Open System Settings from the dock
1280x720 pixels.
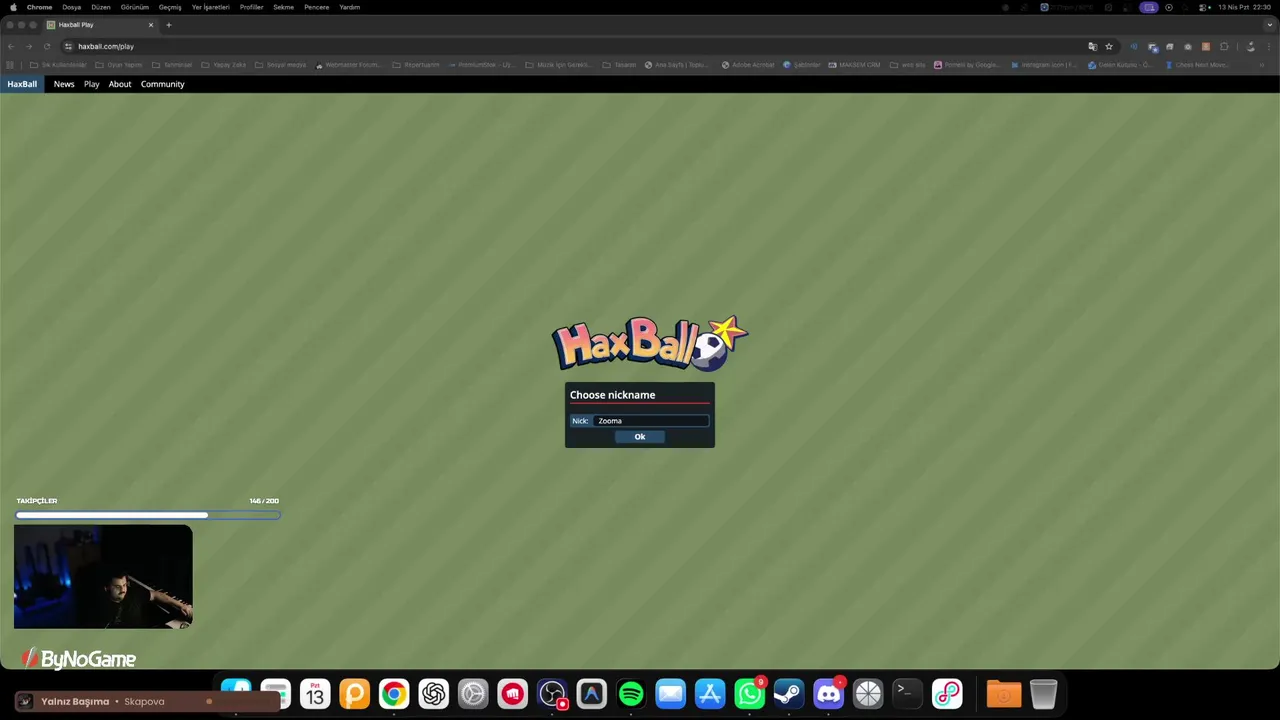coord(473,694)
